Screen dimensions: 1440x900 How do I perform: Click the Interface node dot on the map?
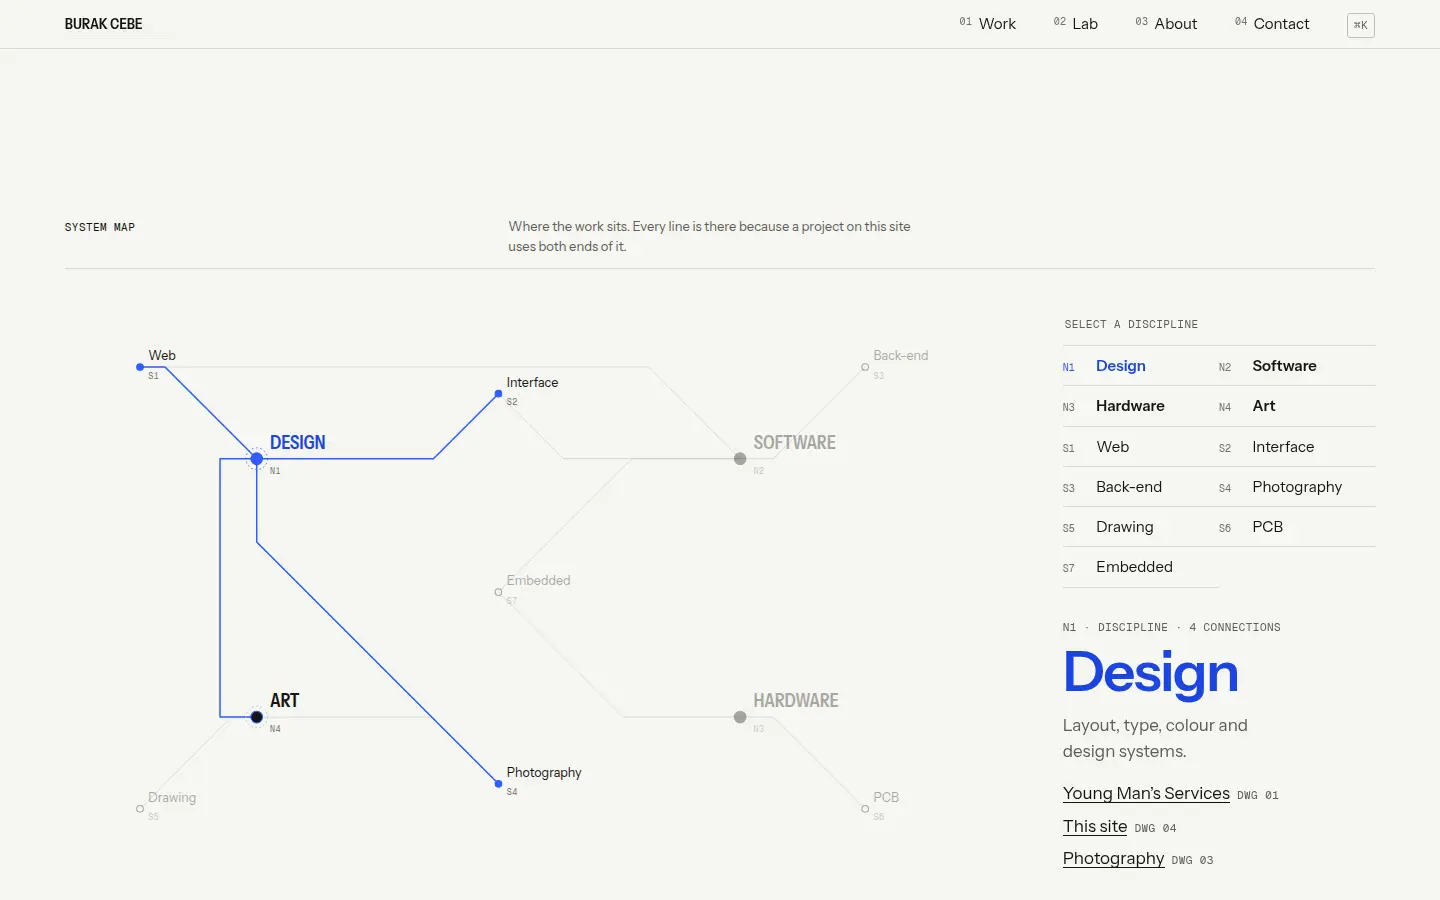pyautogui.click(x=498, y=394)
